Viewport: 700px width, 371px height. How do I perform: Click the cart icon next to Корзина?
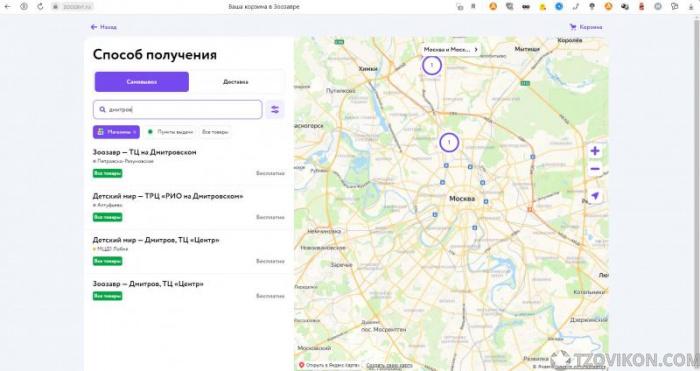573,27
